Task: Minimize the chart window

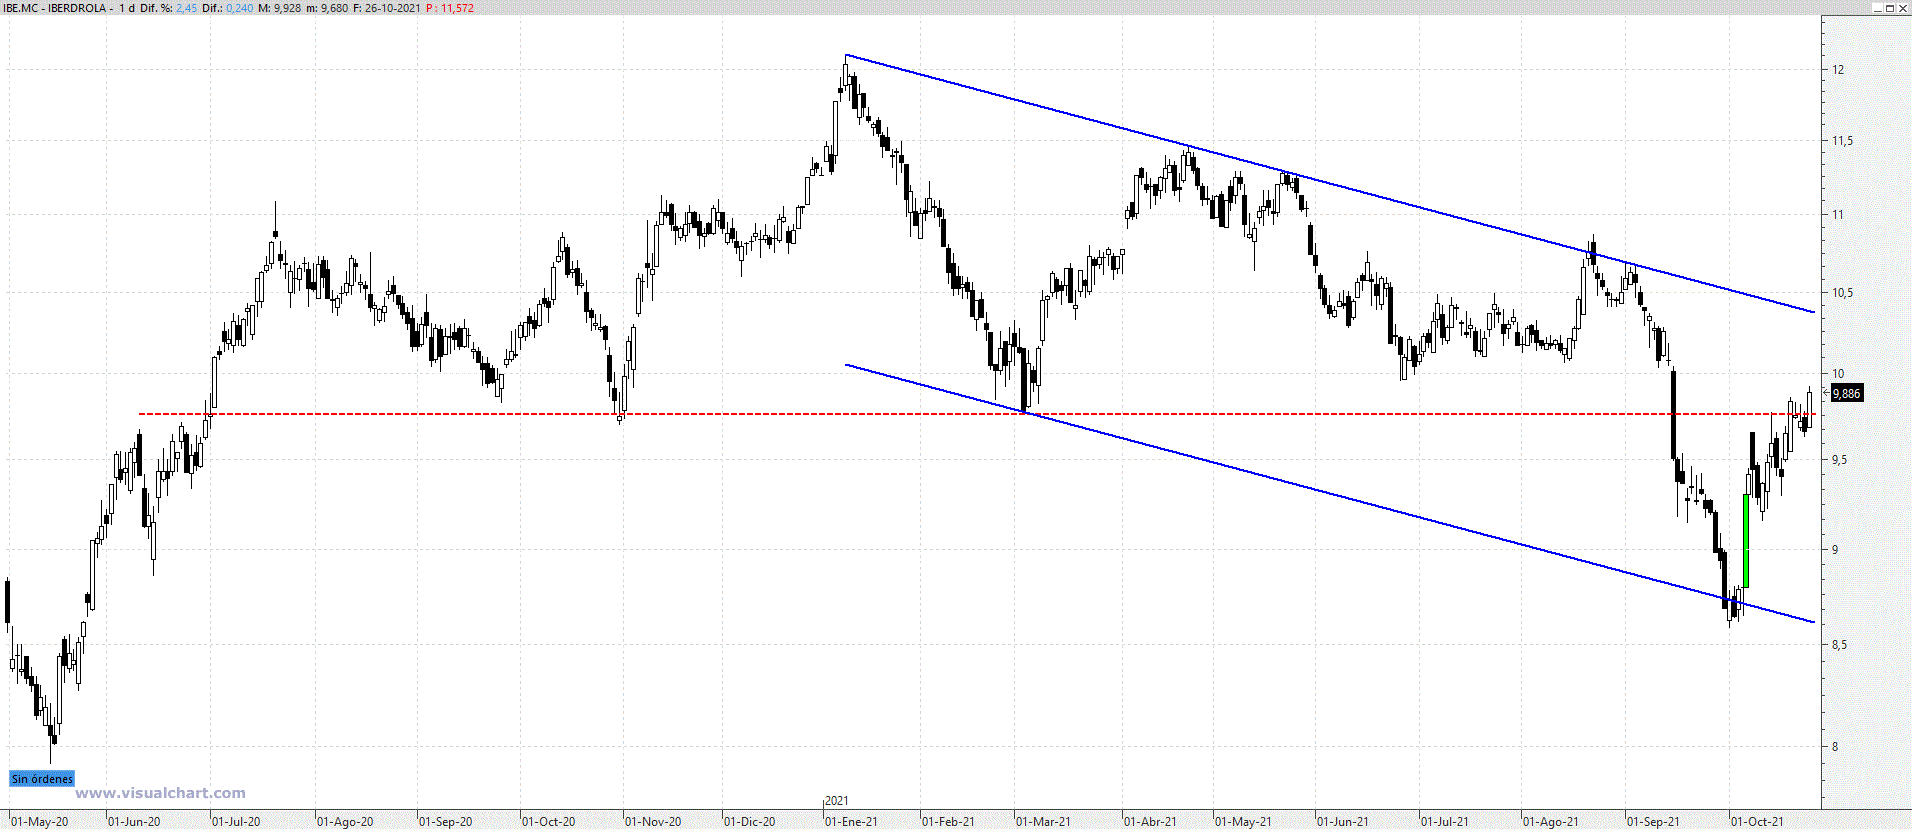Action: click(1877, 8)
